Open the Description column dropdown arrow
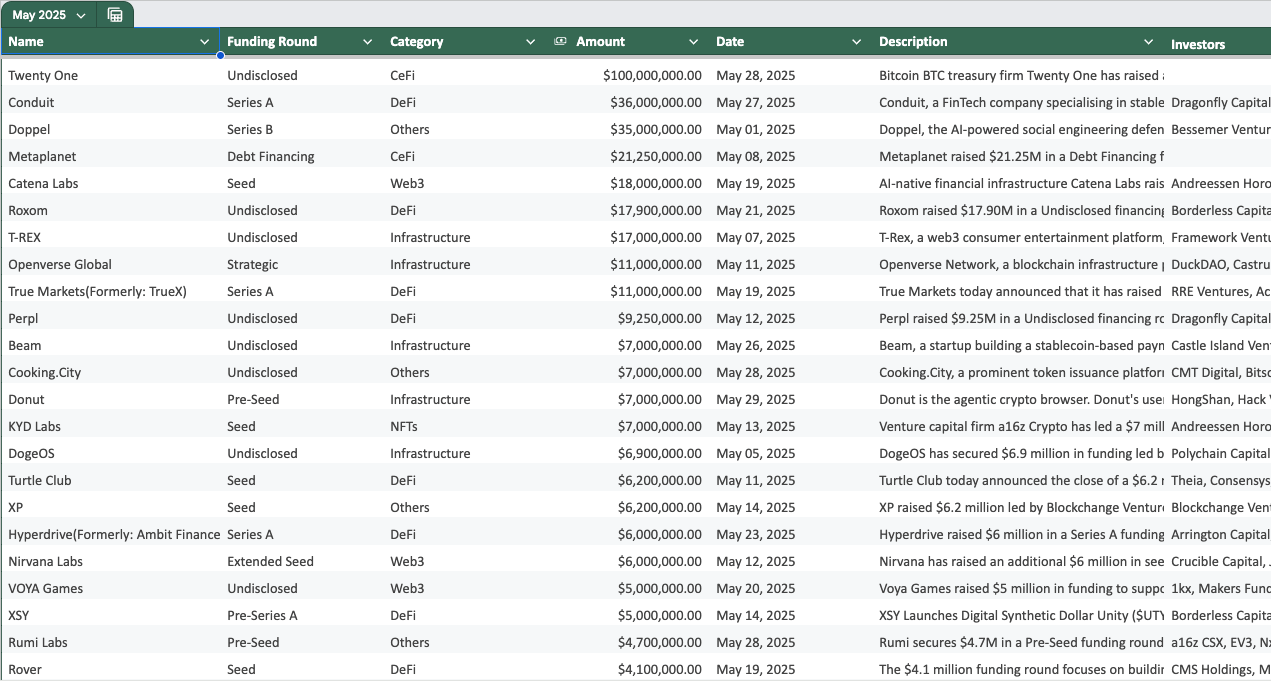1271x681 pixels. coord(1149,42)
